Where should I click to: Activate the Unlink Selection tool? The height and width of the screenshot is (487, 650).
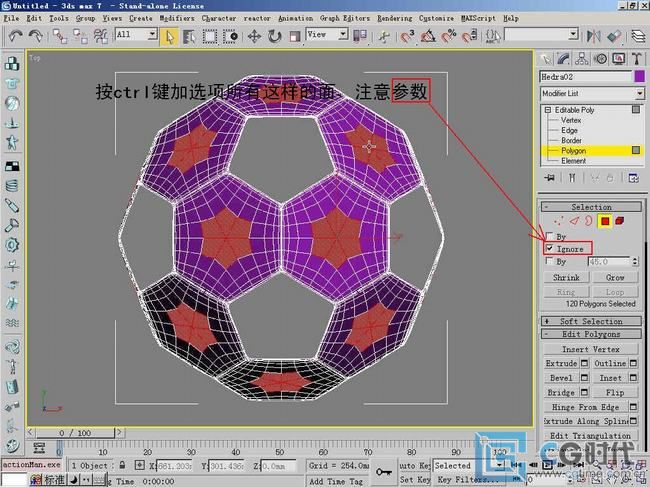point(80,36)
